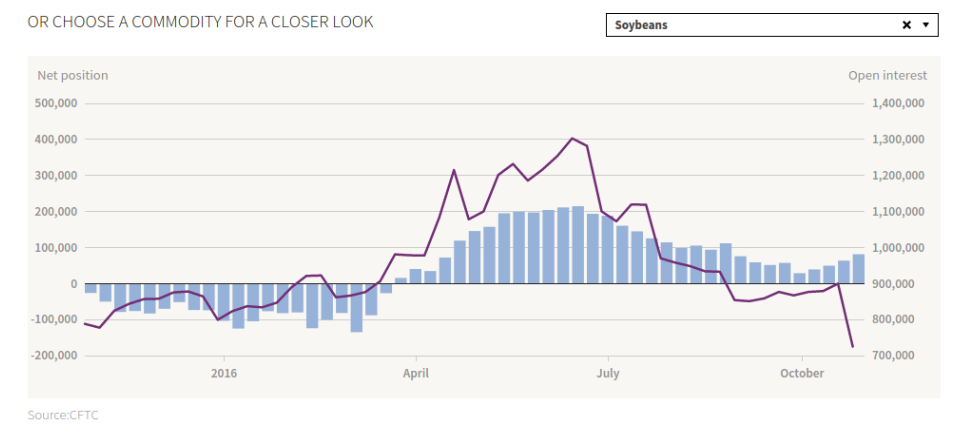
Task: Click the Net position axis title
Action: pyautogui.click(x=73, y=75)
